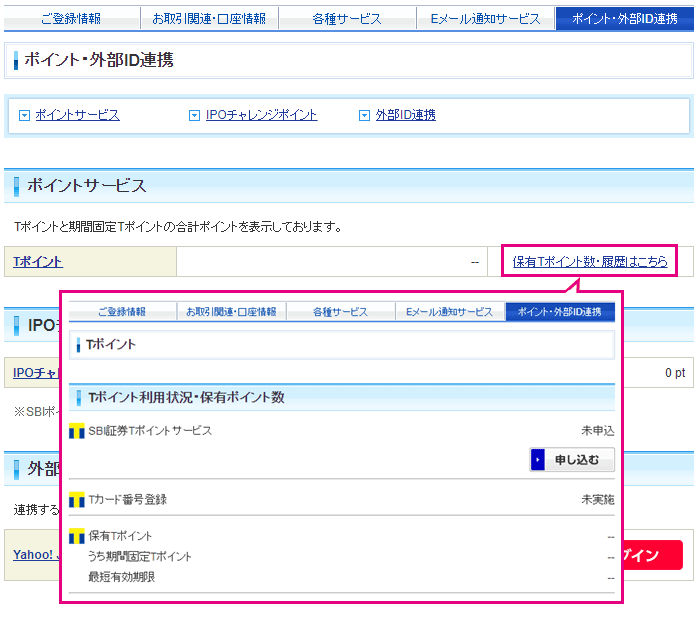Click the T icon next to Tカード番号登録

77,500
